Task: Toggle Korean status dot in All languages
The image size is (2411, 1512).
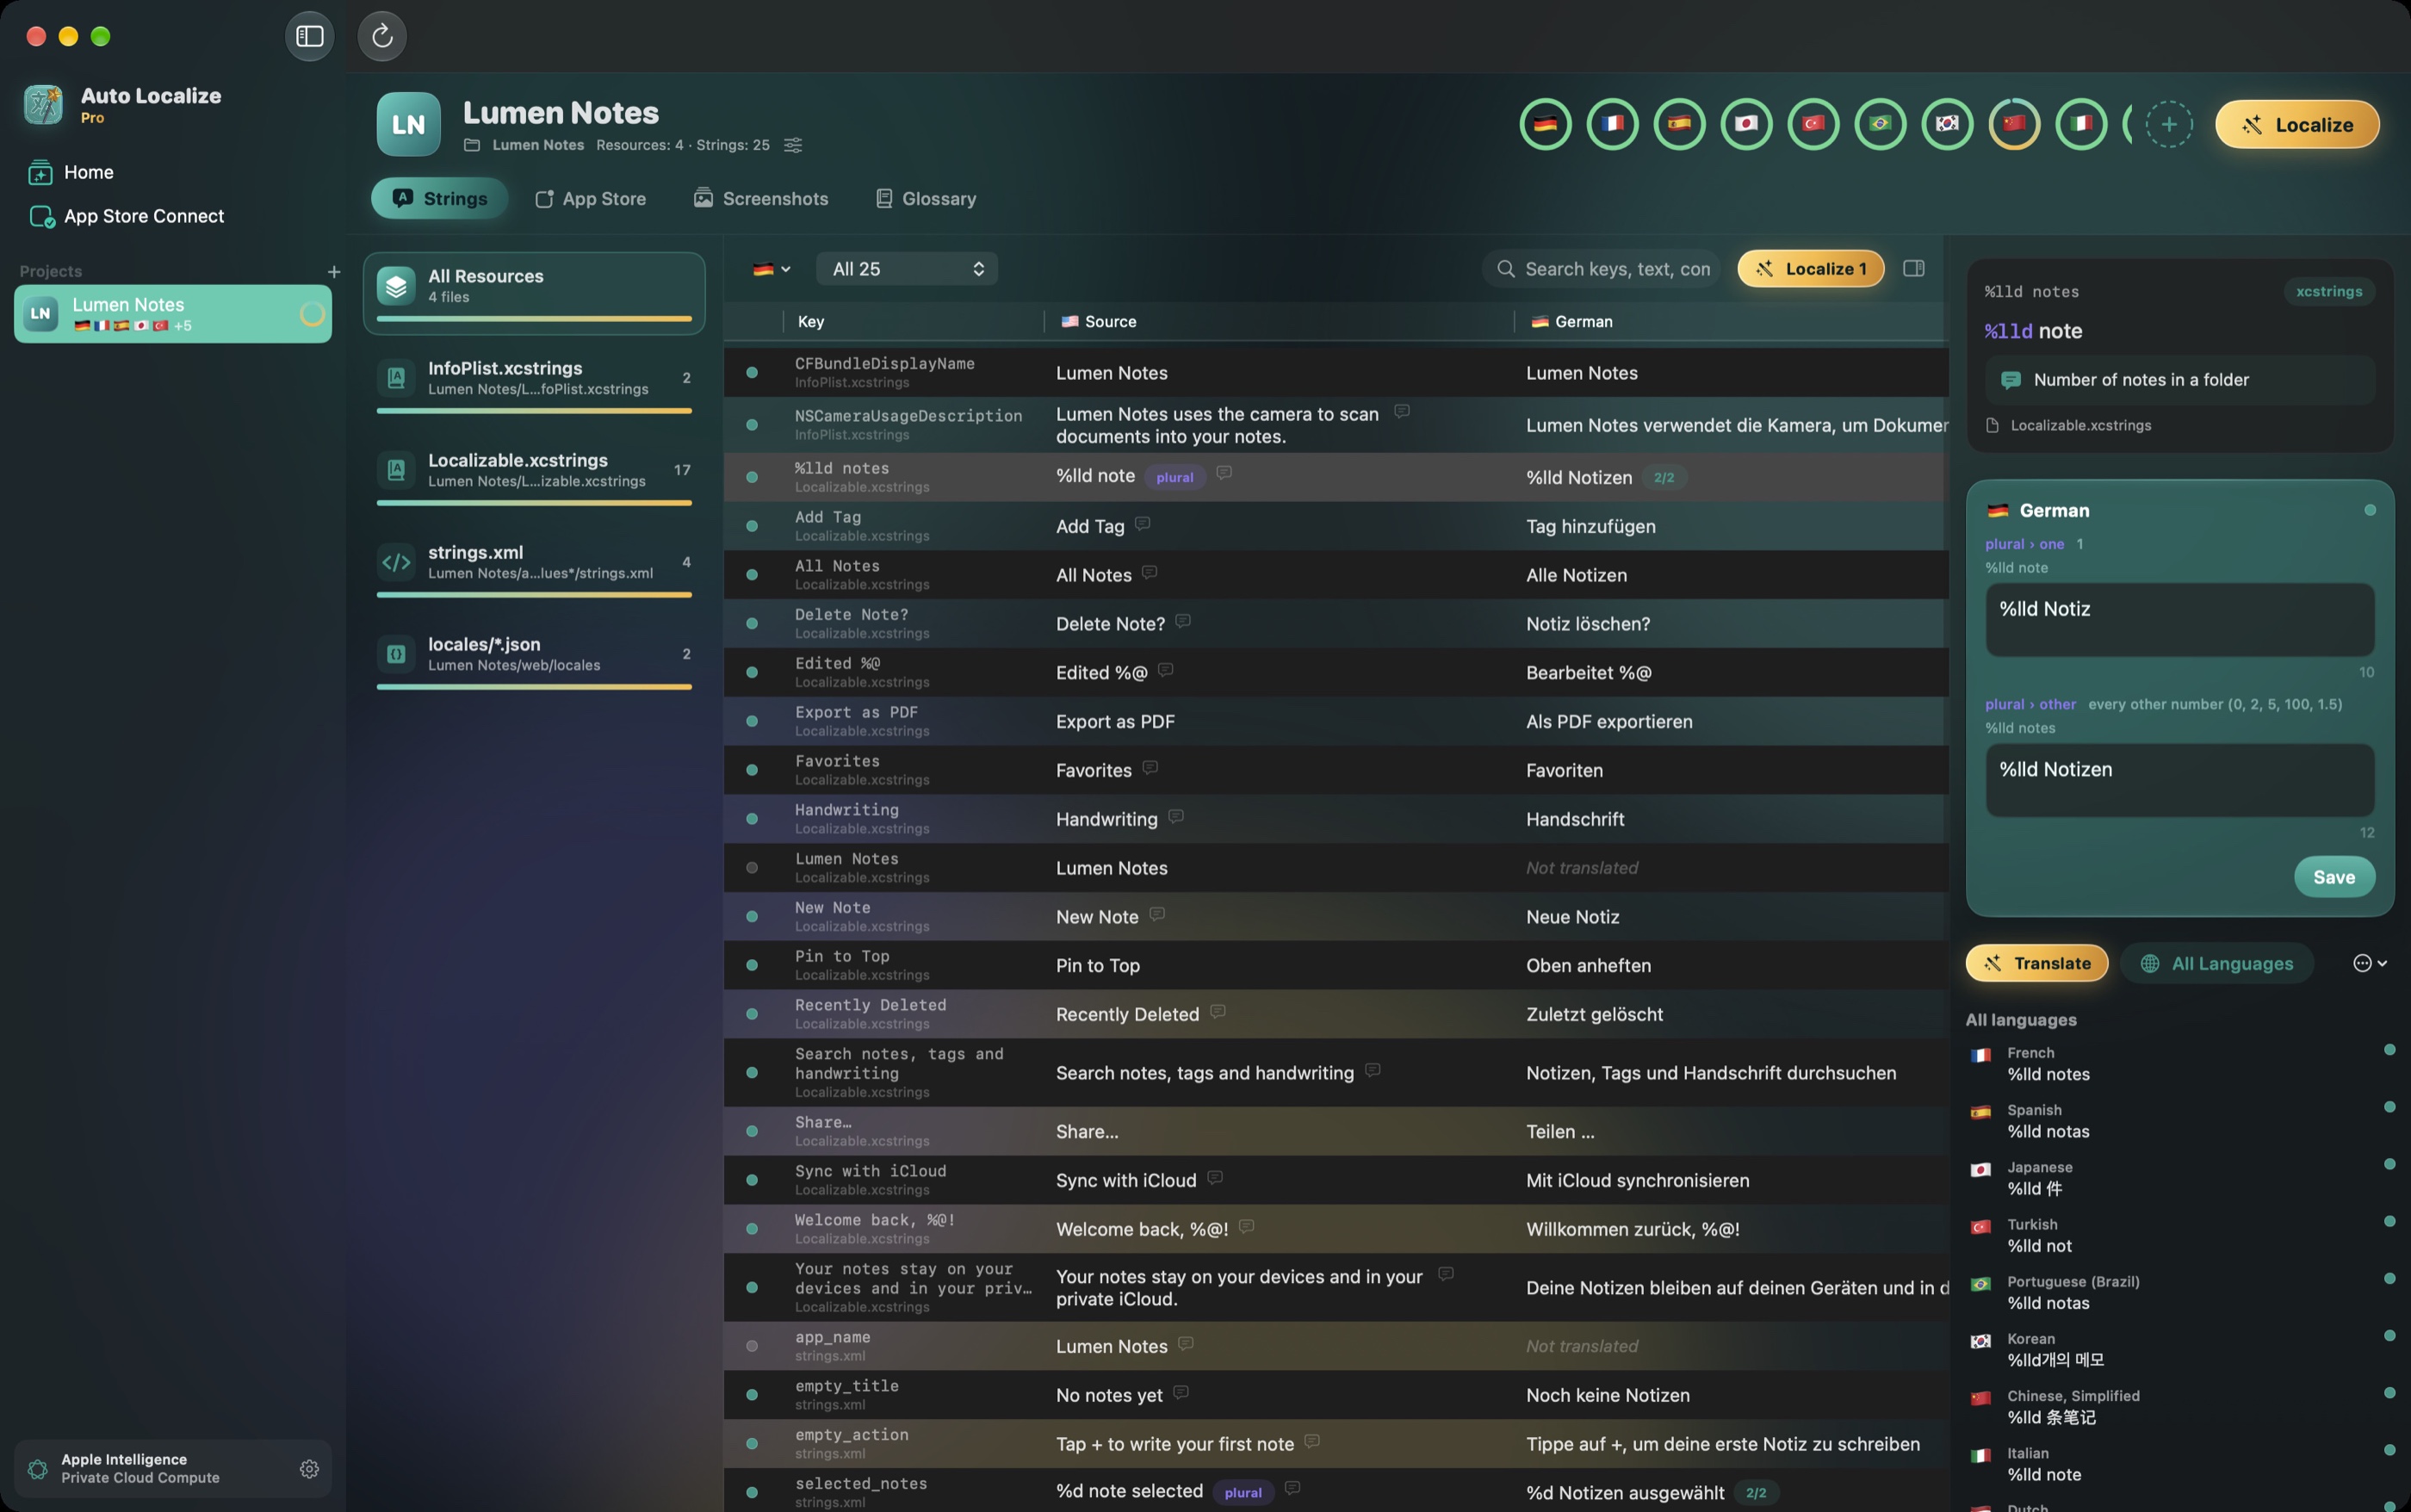Action: (x=2389, y=1336)
